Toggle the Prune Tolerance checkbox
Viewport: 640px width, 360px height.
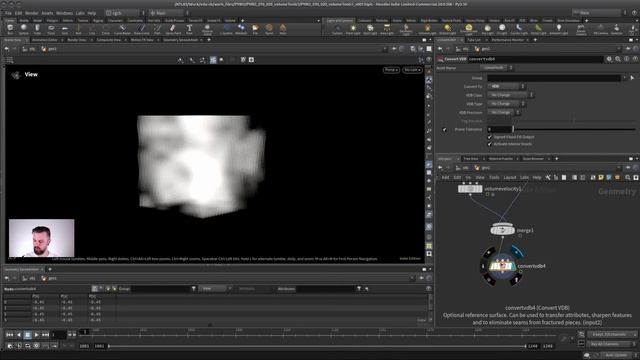click(x=444, y=129)
